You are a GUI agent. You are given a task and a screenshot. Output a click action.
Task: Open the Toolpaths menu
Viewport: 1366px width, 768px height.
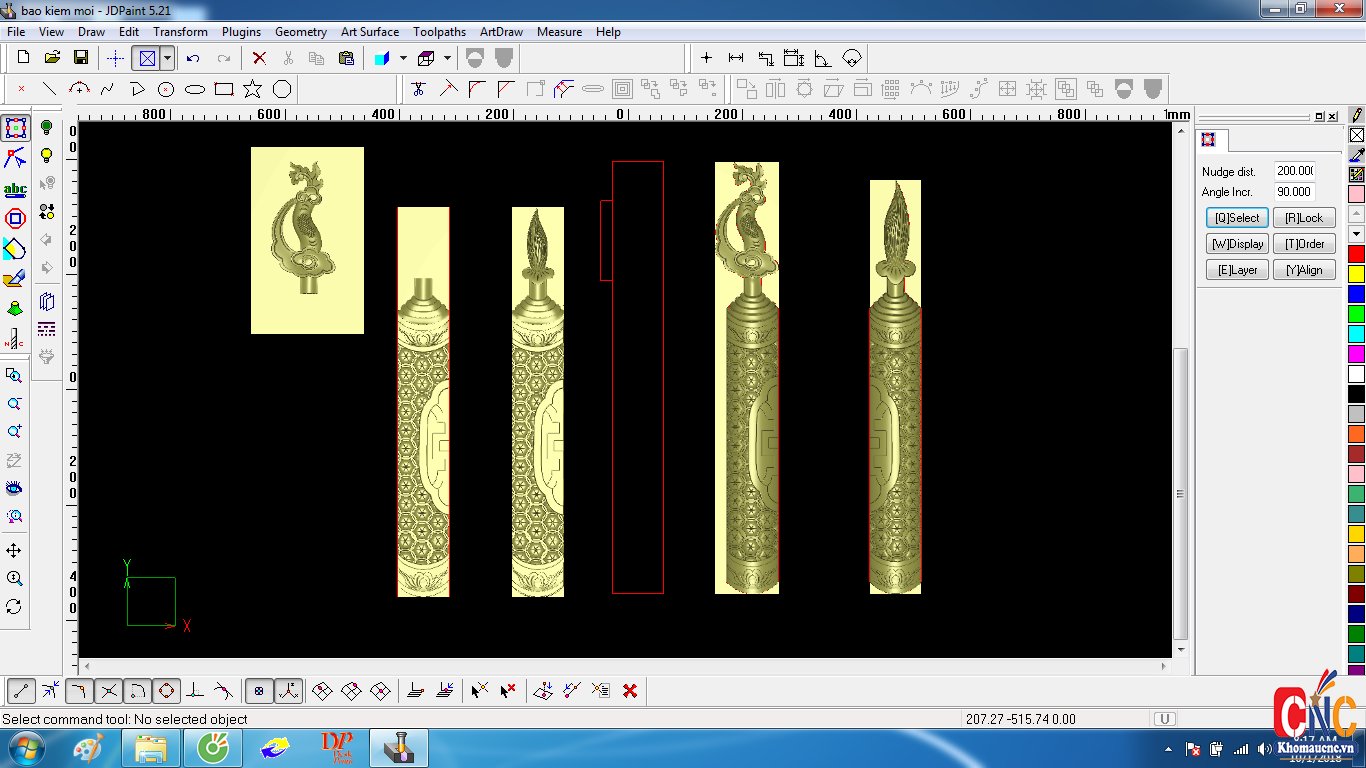point(439,32)
